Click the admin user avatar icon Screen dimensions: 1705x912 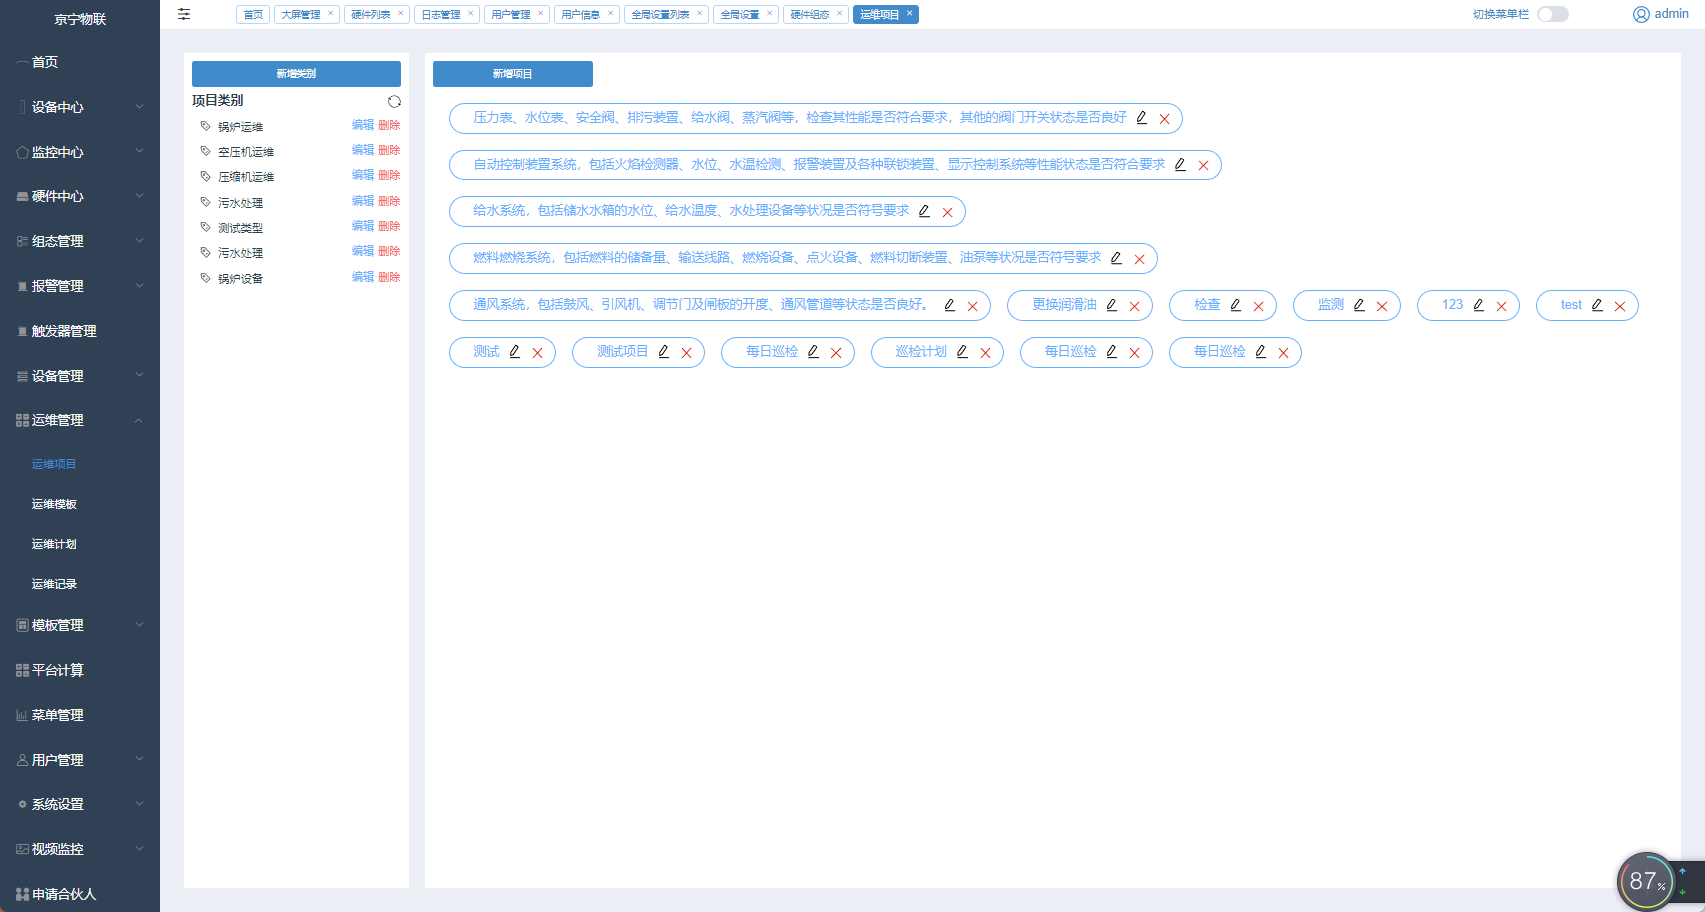click(1641, 14)
